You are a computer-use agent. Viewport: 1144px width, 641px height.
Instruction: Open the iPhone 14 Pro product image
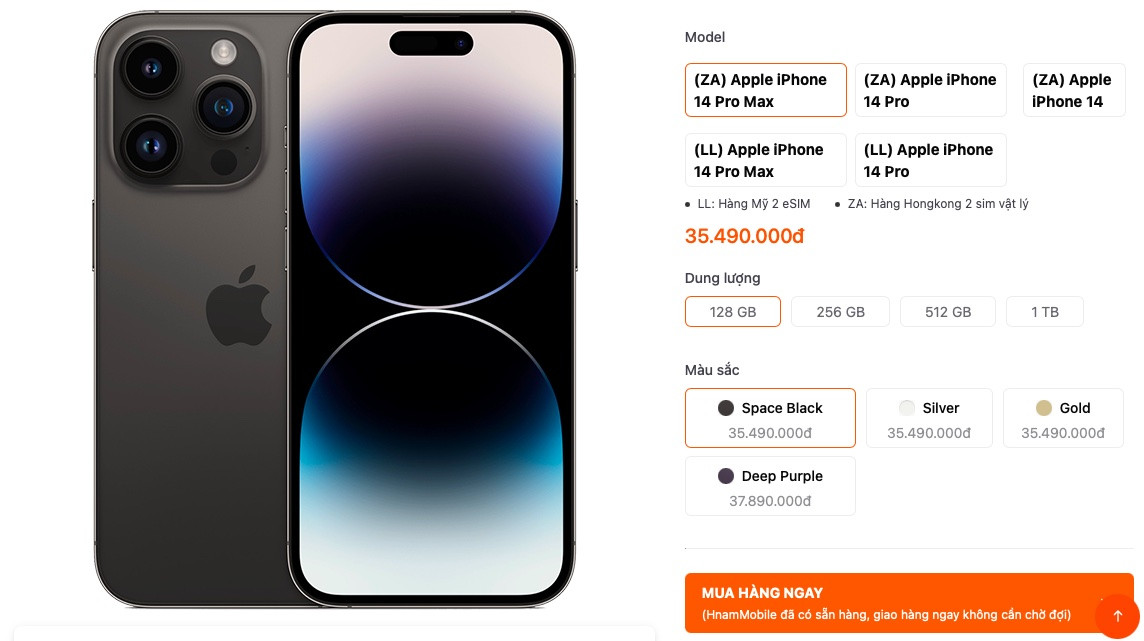335,309
